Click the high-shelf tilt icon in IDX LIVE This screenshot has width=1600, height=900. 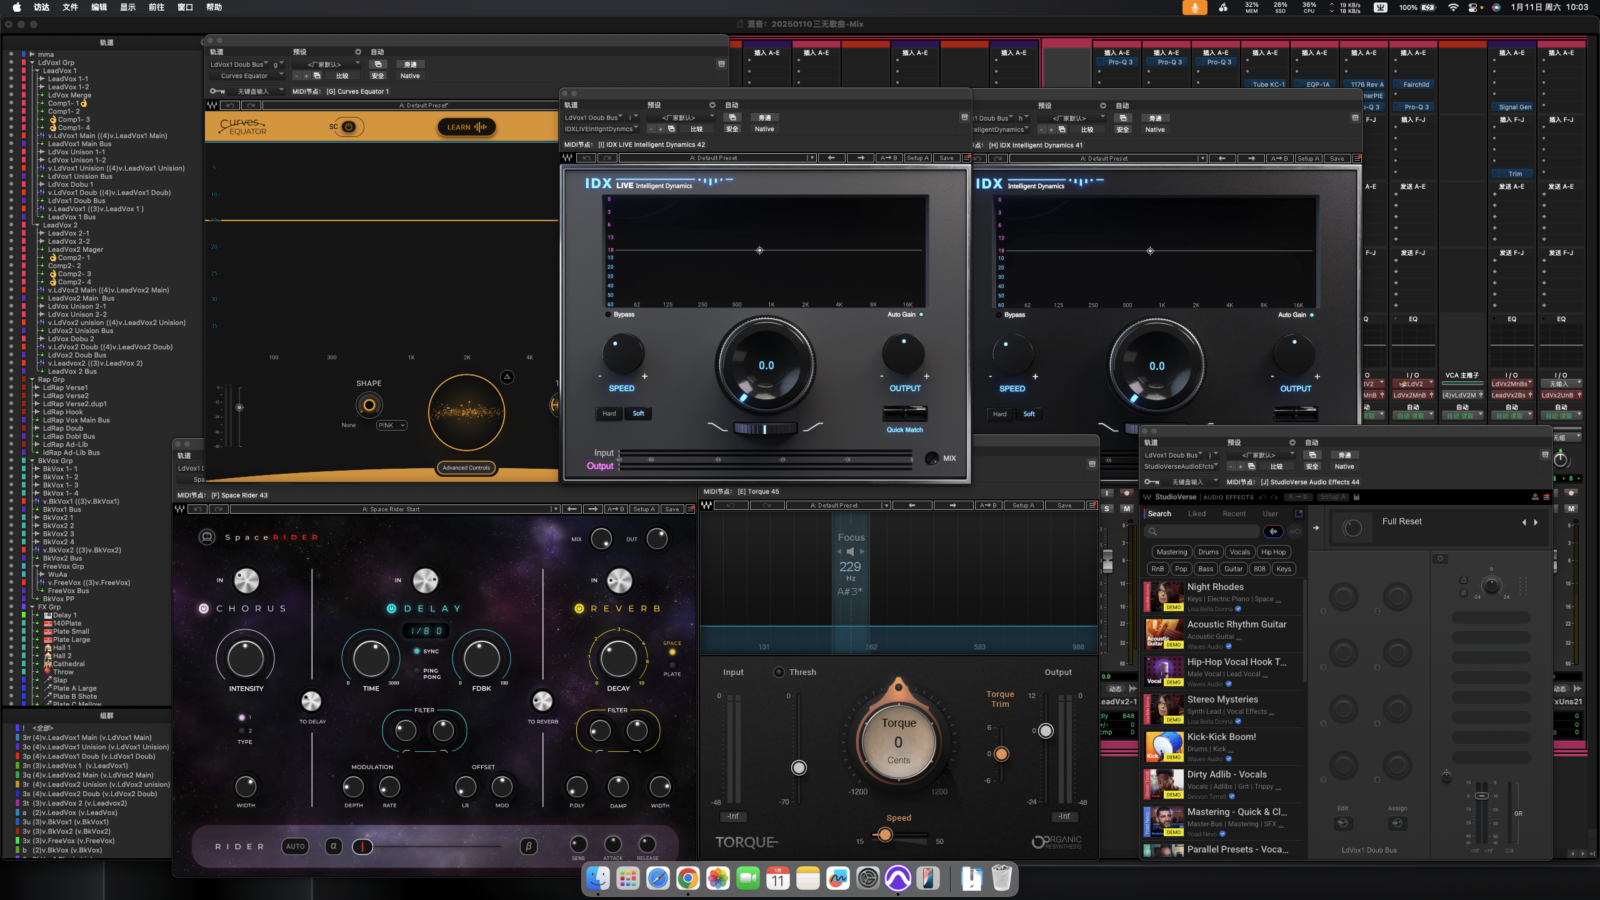812,427
